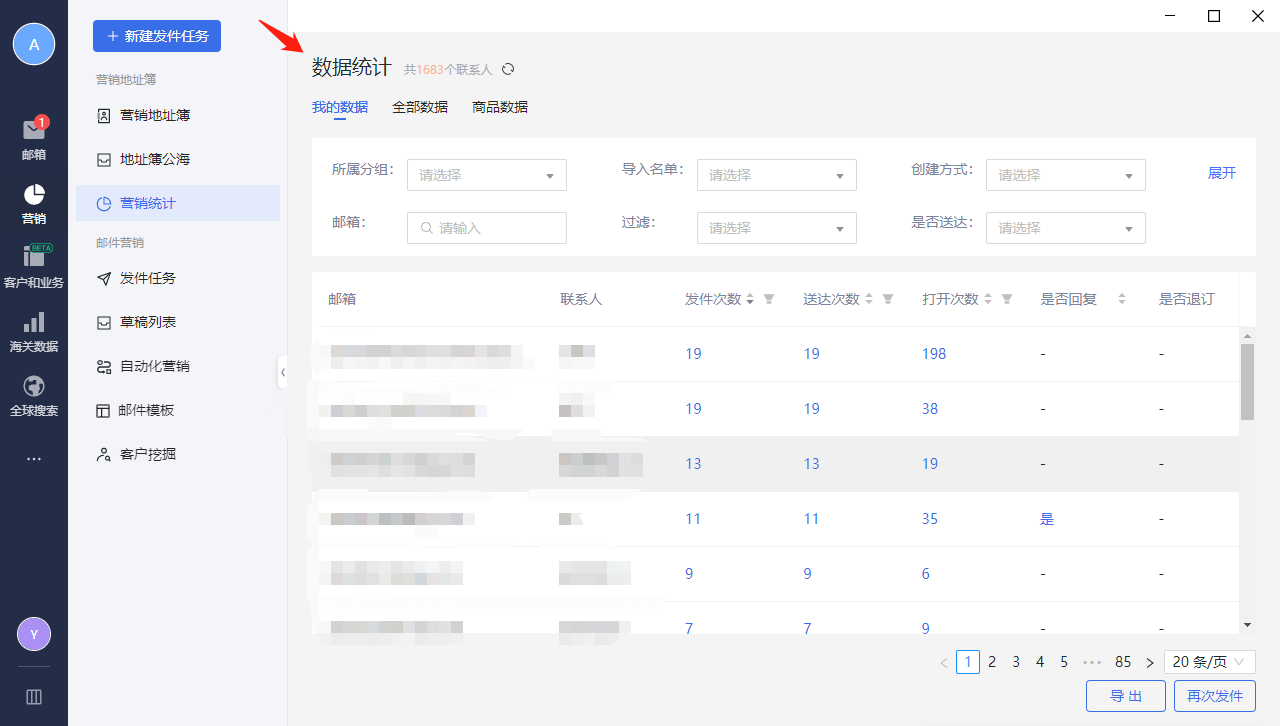
Task: Click the vertical scrollbar of the table
Action: point(1246,382)
